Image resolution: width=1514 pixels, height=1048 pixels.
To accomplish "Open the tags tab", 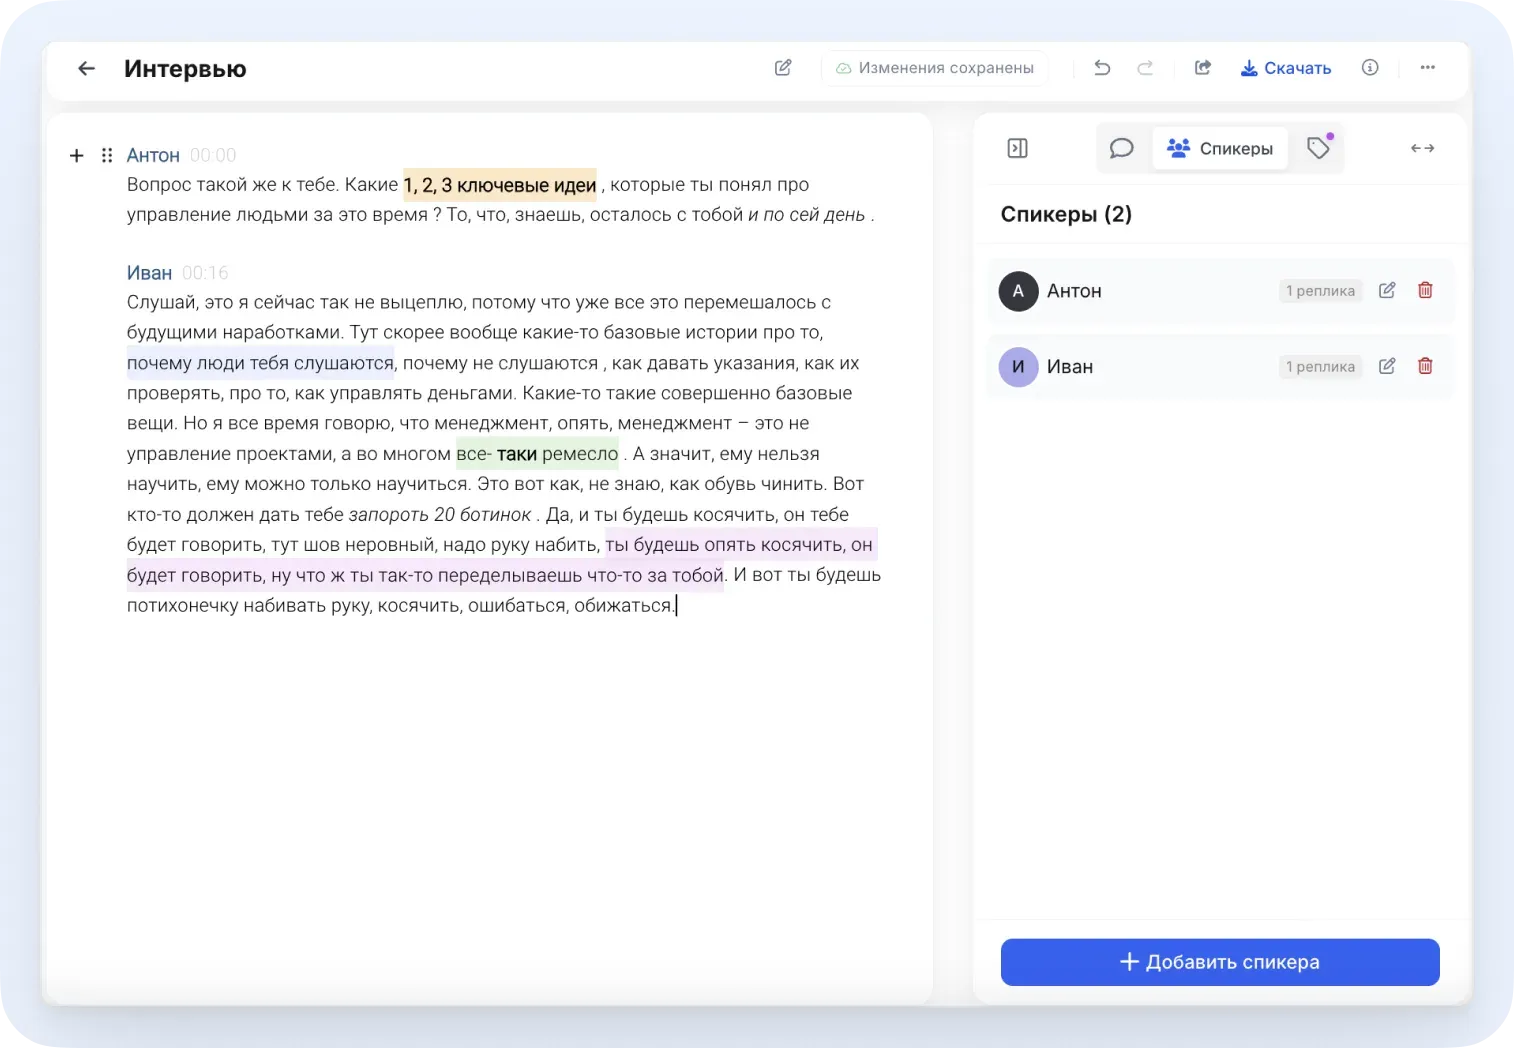I will point(1319,148).
